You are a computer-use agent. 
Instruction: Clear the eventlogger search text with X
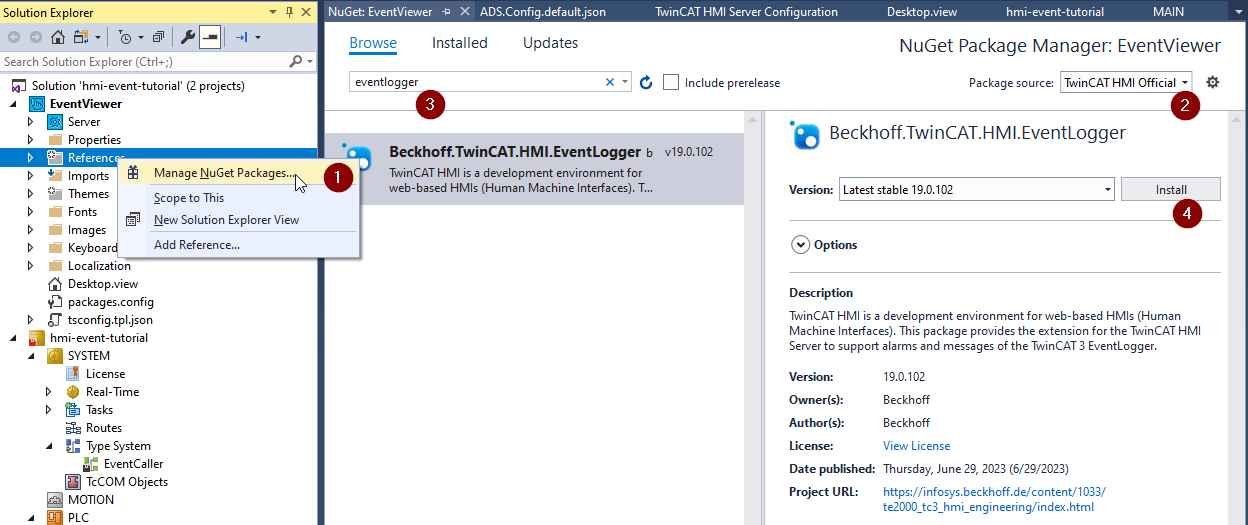[x=610, y=82]
